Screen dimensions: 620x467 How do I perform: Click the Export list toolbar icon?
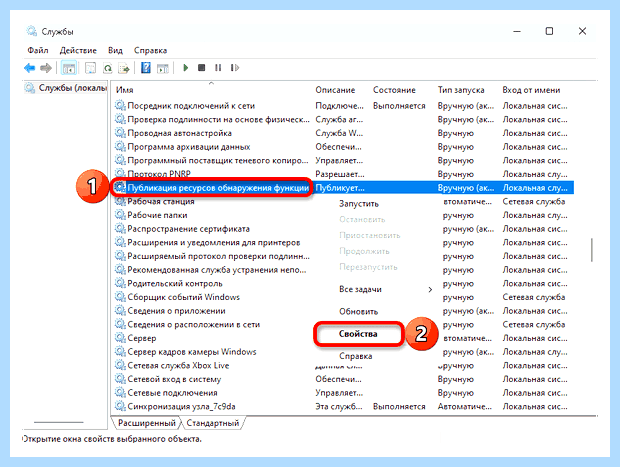pos(124,68)
